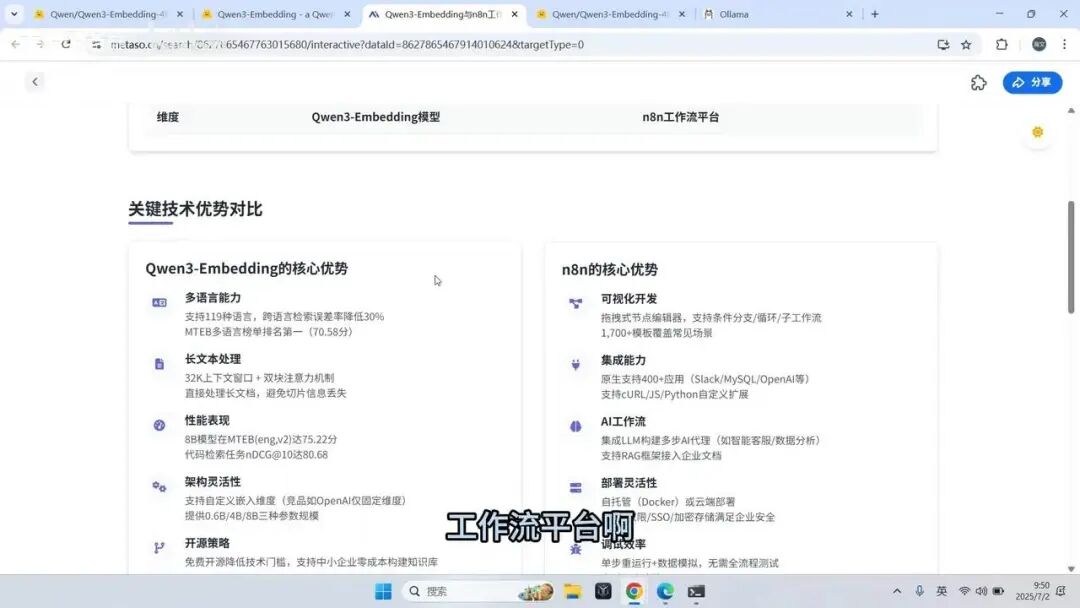
Task: Open Microsoft Edge from the taskbar
Action: pos(665,591)
